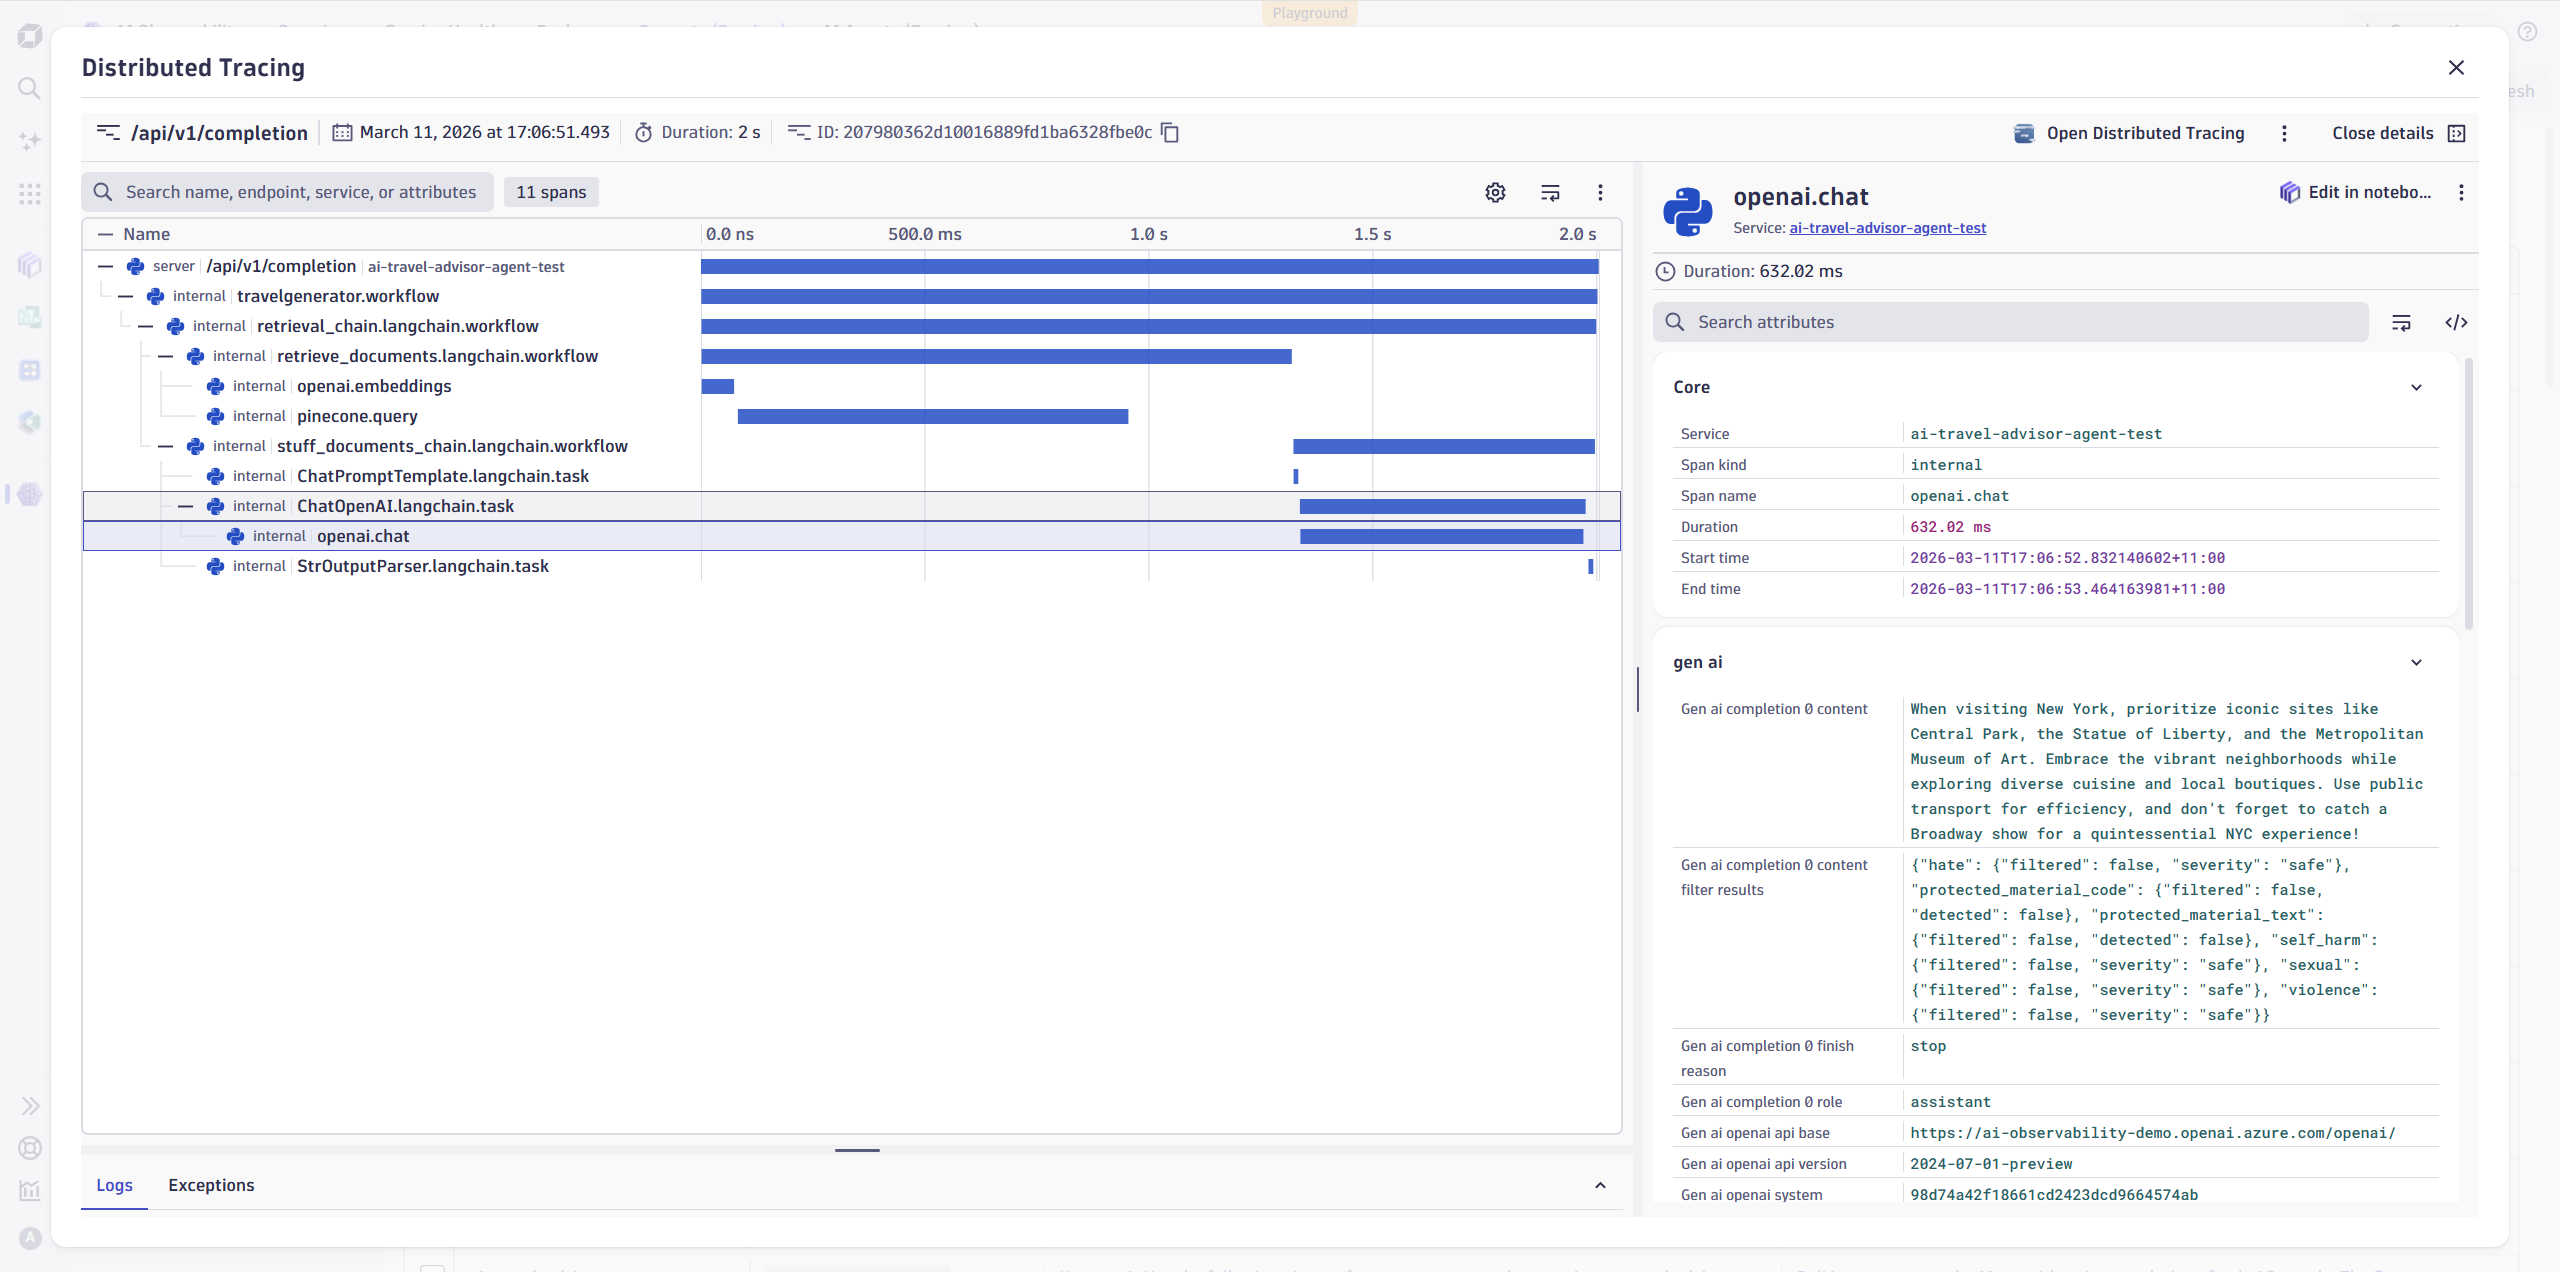Toggle attribute wrap in details panel
Screen dimensions: 2560x1272
coord(2401,322)
